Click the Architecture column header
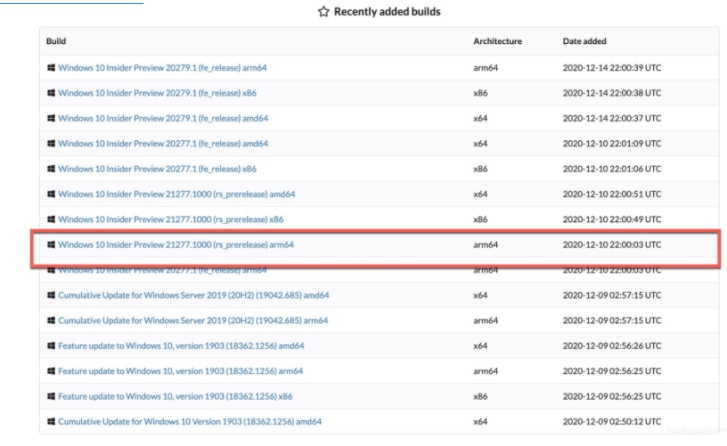Image resolution: width=727 pixels, height=446 pixels. point(497,41)
